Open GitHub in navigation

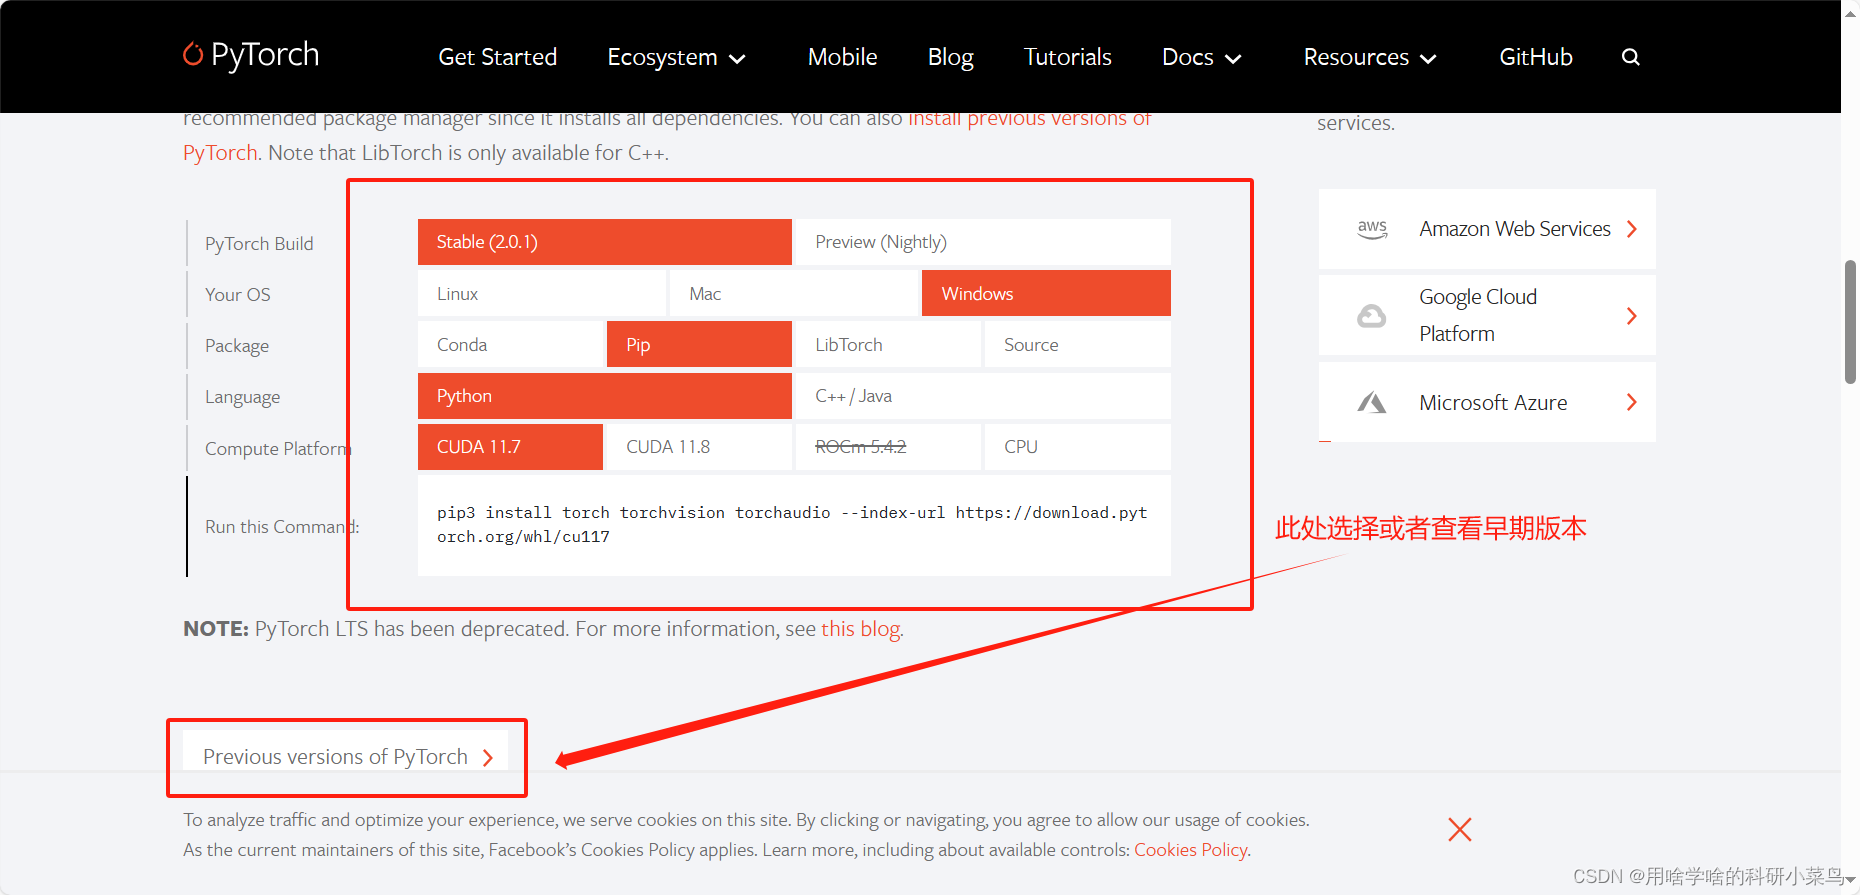coord(1535,57)
